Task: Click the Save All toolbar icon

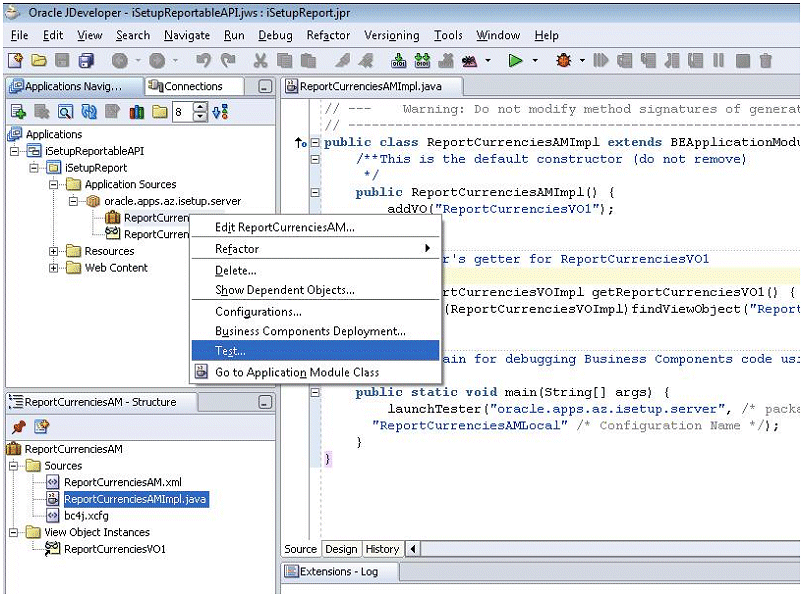Action: point(86,61)
